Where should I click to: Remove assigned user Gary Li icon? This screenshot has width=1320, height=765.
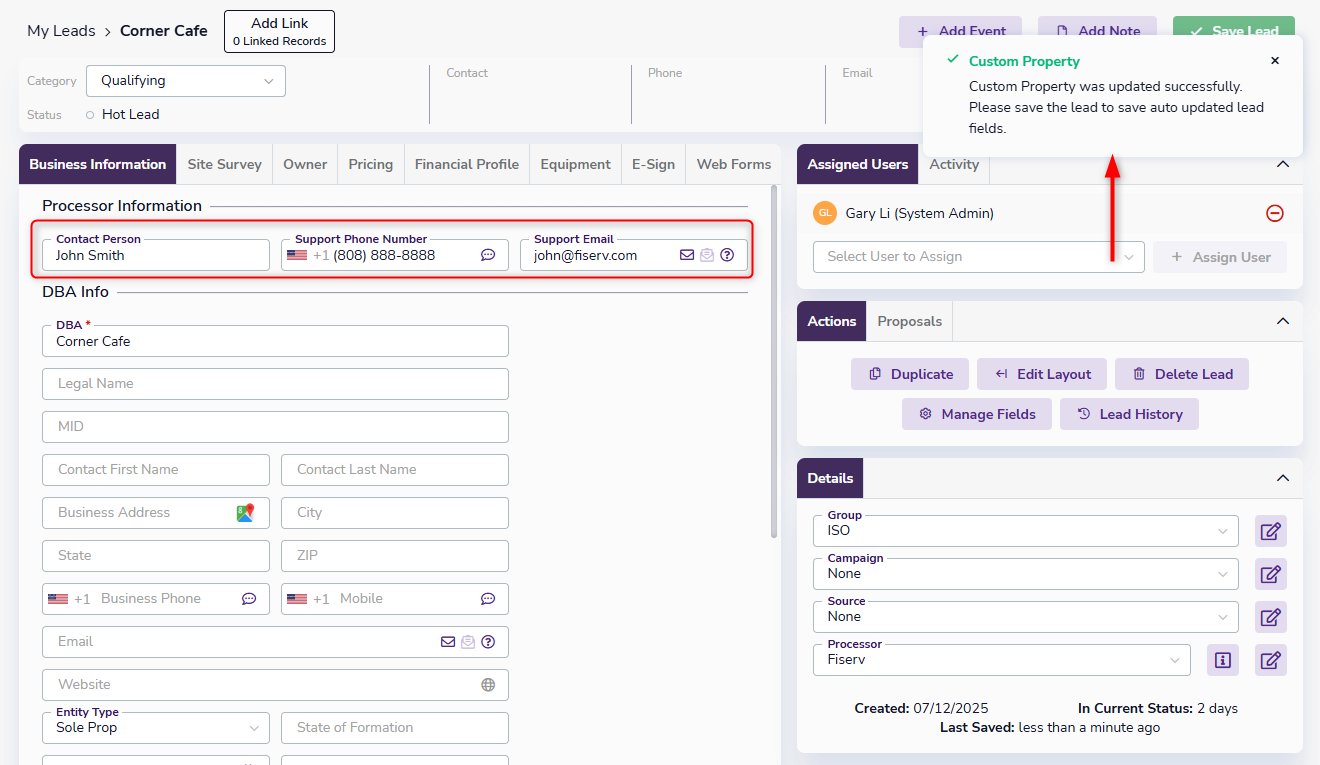click(1274, 213)
